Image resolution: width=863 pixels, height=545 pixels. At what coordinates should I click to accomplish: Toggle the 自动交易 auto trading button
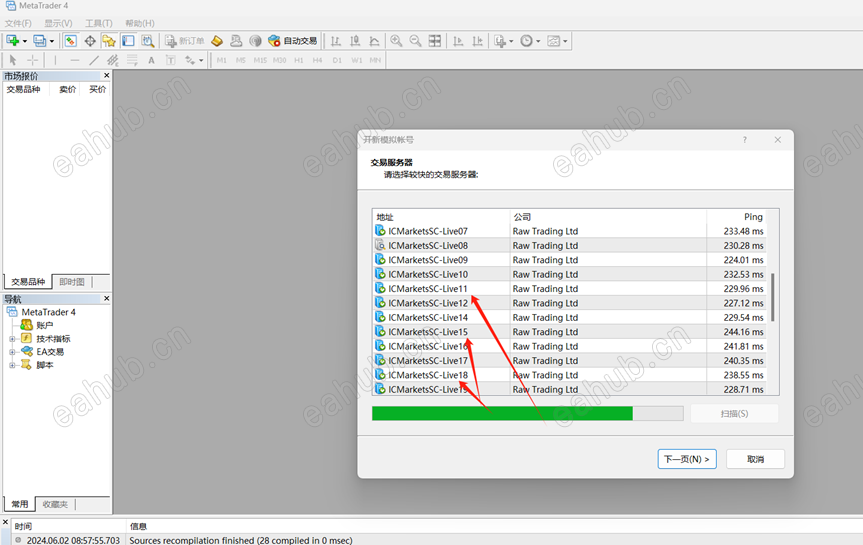[292, 41]
